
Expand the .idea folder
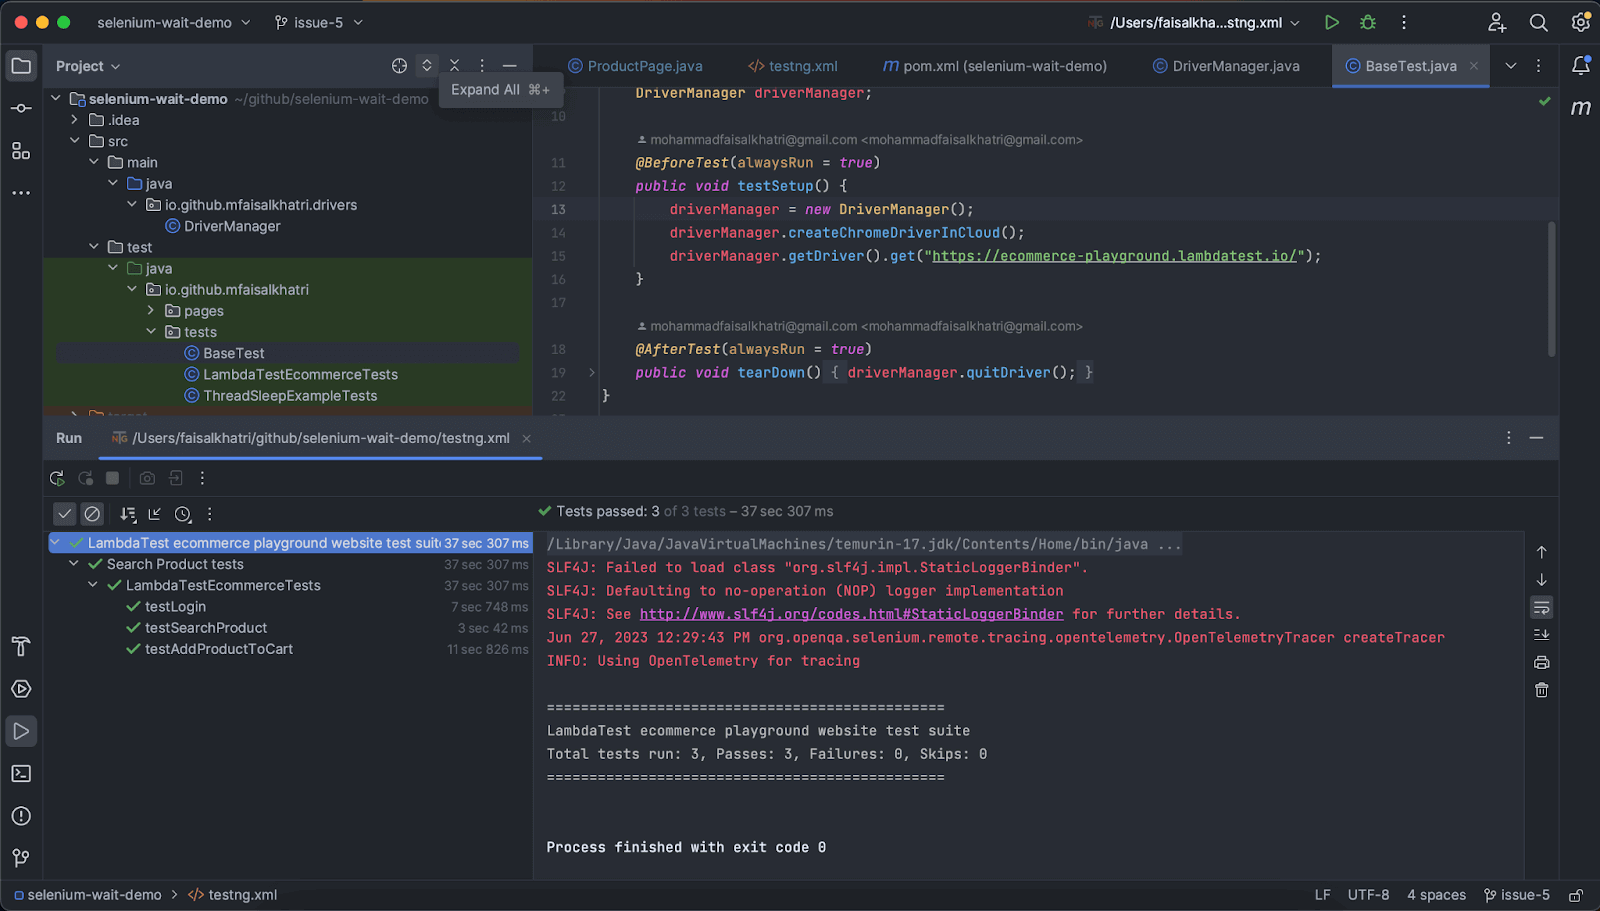[73, 119]
